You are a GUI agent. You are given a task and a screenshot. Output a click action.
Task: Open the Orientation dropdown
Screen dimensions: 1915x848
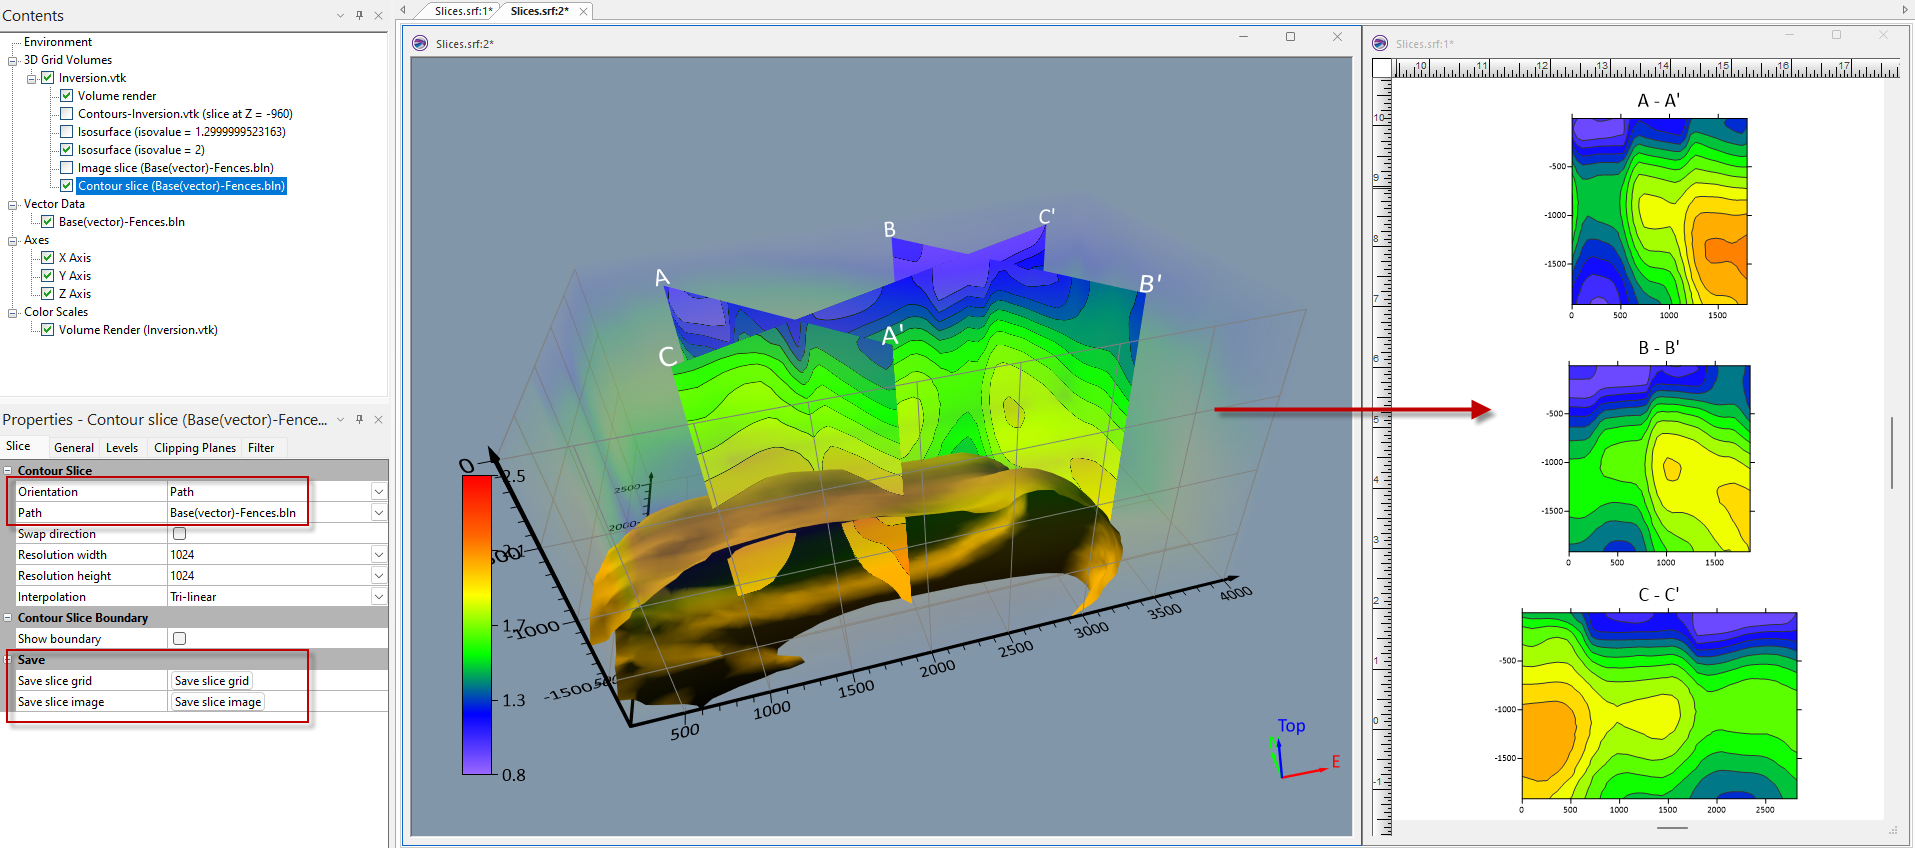tap(378, 492)
